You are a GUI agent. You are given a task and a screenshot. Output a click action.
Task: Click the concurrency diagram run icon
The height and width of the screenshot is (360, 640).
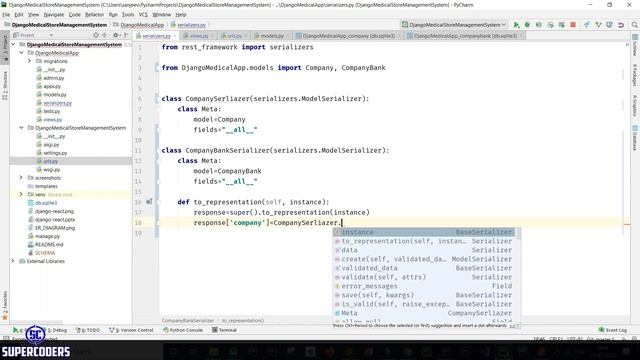[x=562, y=25]
